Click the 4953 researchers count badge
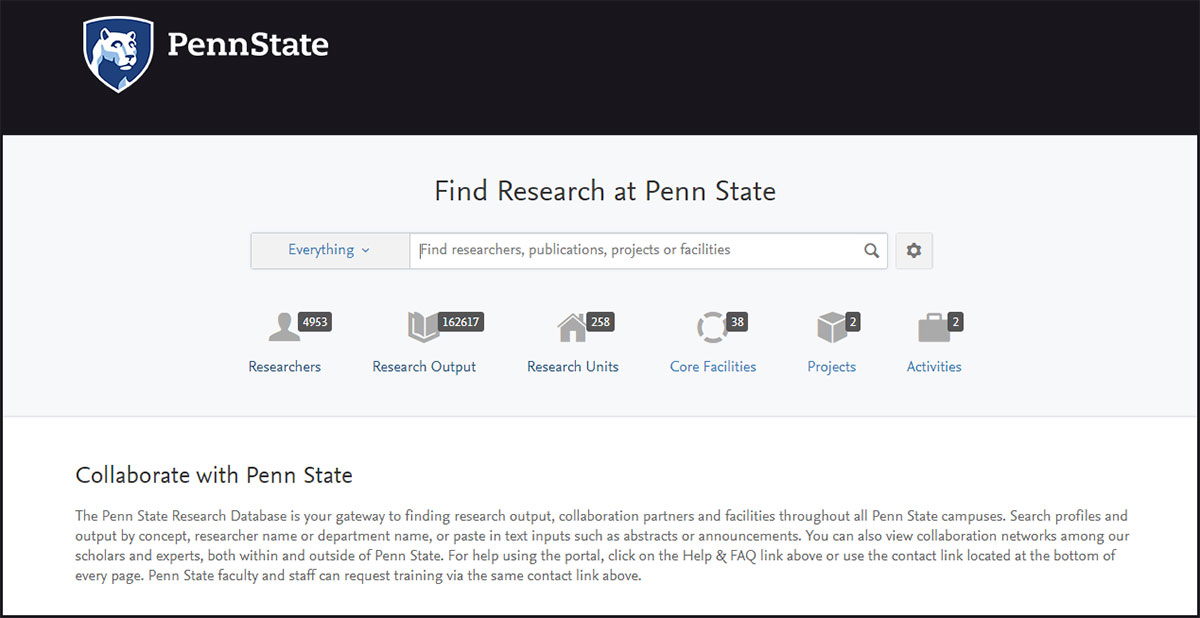Image resolution: width=1200 pixels, height=618 pixels. click(x=315, y=322)
